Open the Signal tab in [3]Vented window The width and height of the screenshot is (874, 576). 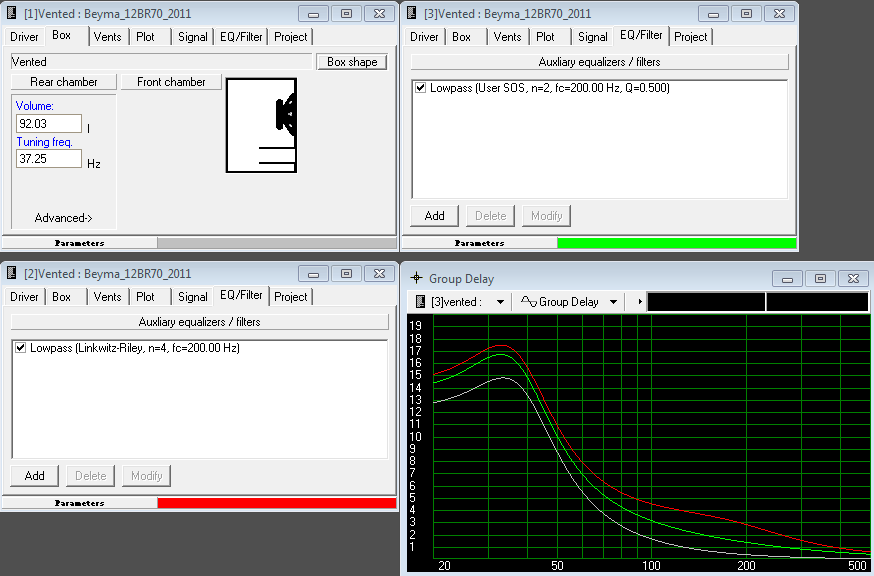pyautogui.click(x=592, y=36)
